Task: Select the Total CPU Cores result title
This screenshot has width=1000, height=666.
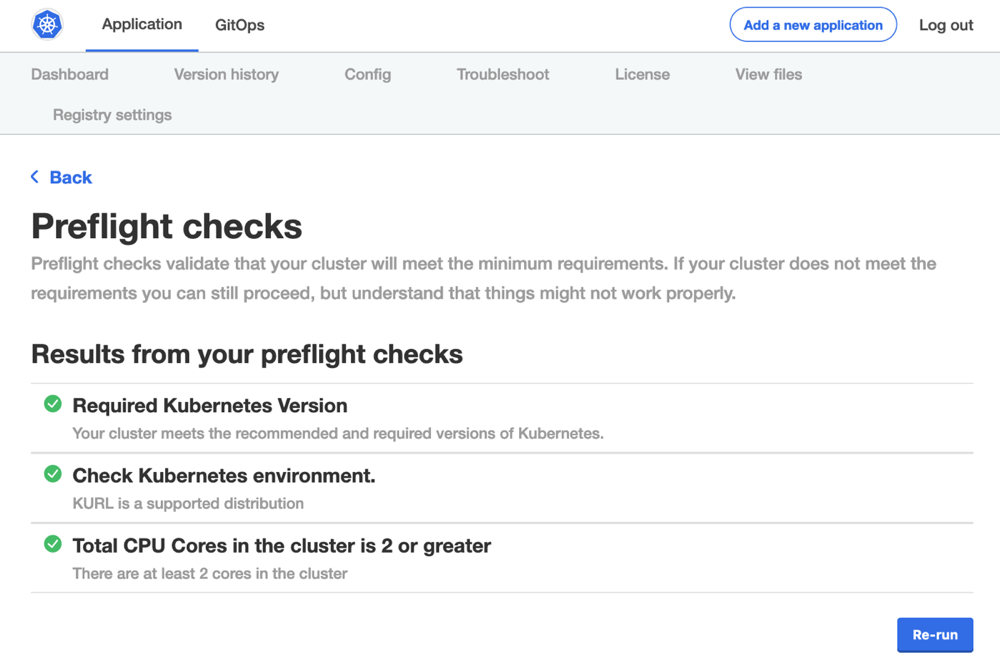Action: tap(282, 546)
